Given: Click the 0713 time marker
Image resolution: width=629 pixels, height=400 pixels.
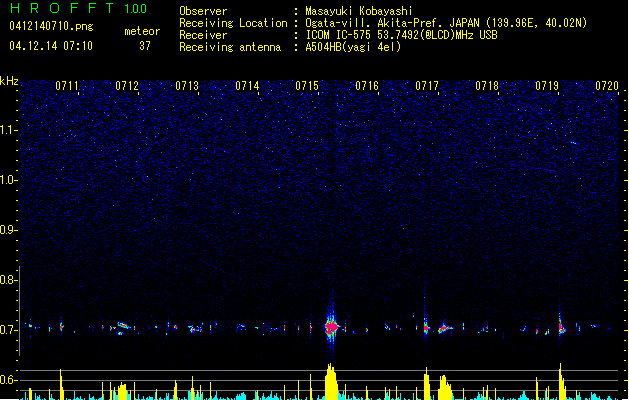Looking at the screenshot, I should (187, 86).
